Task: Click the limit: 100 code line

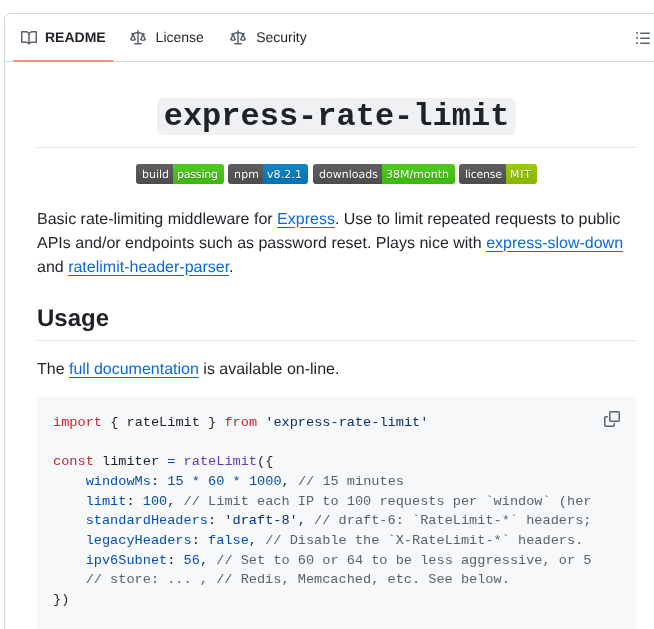Action: click(338, 501)
